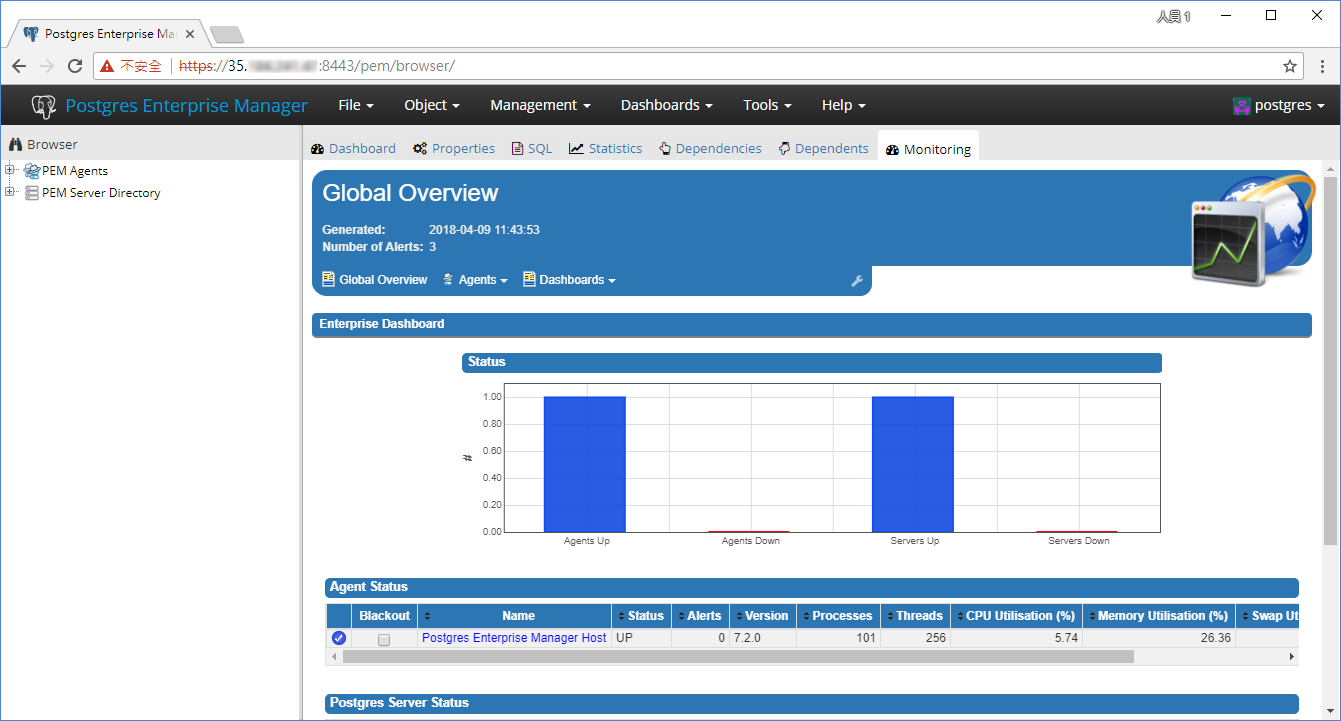This screenshot has height=721, width=1341.
Task: Click the Enterprise Dashboard section header
Action: [x=811, y=324]
